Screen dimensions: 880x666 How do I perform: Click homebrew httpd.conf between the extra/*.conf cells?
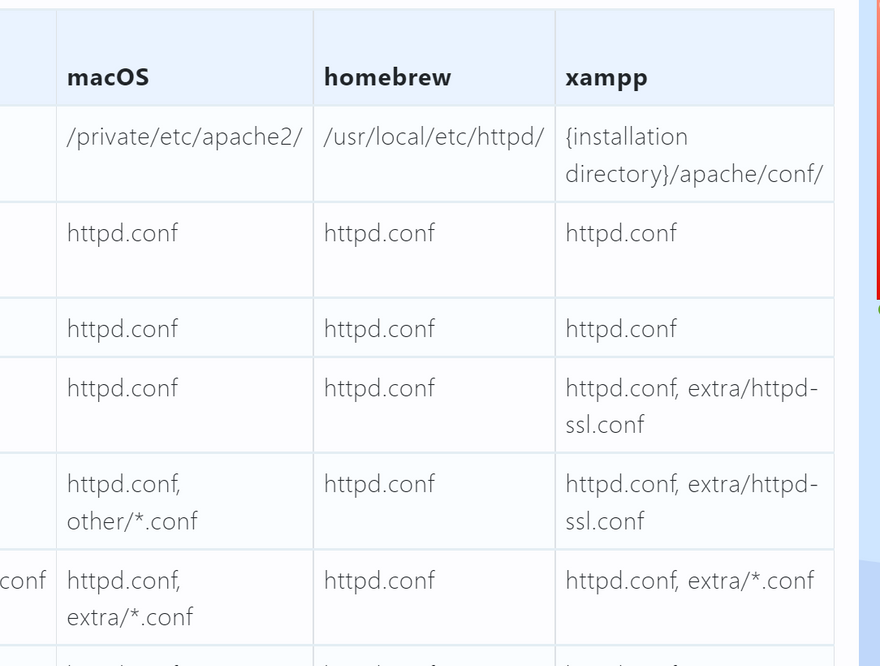click(379, 581)
